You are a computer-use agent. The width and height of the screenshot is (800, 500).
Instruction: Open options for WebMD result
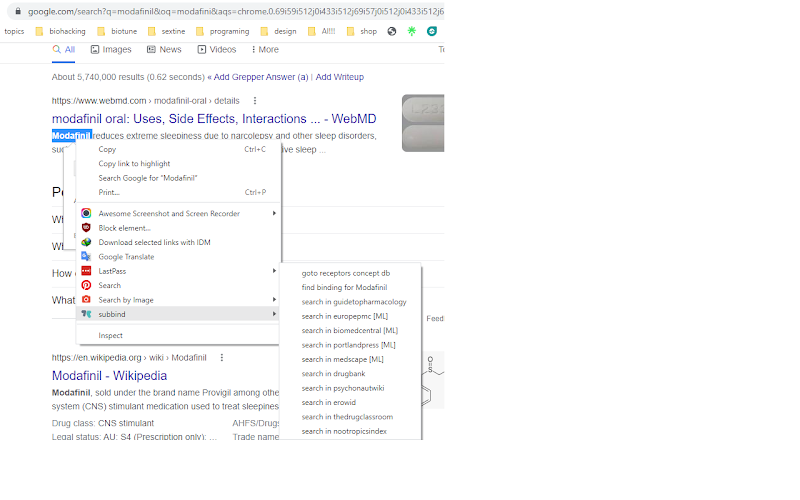coord(255,101)
